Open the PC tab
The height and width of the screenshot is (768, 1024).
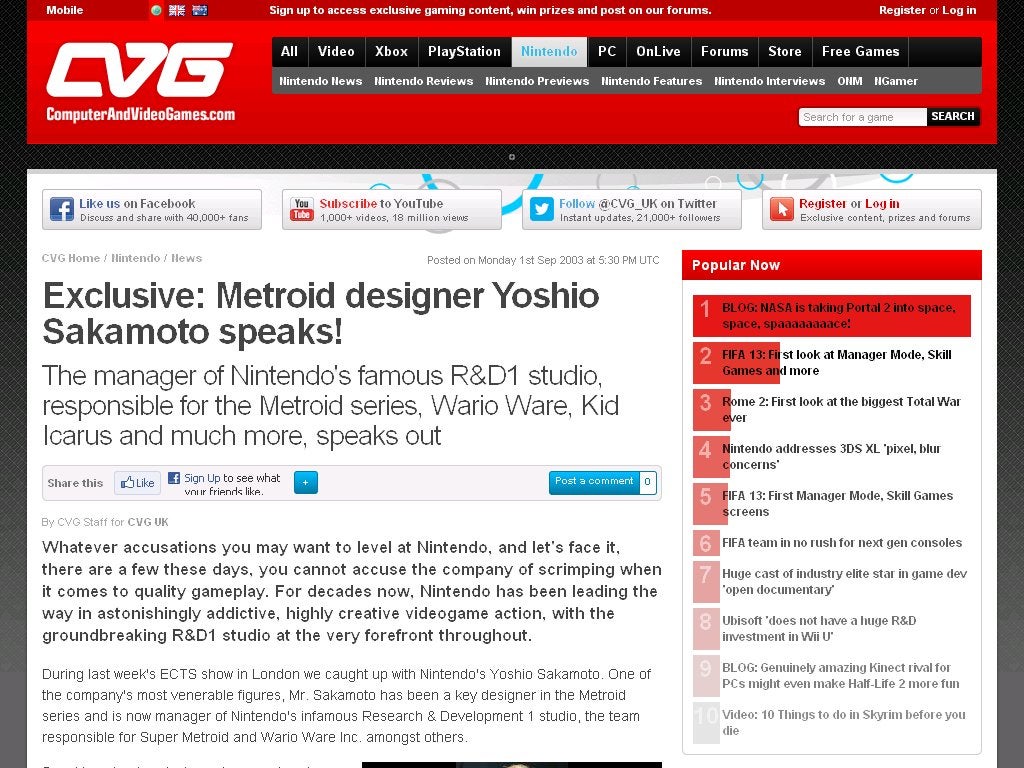click(x=607, y=52)
